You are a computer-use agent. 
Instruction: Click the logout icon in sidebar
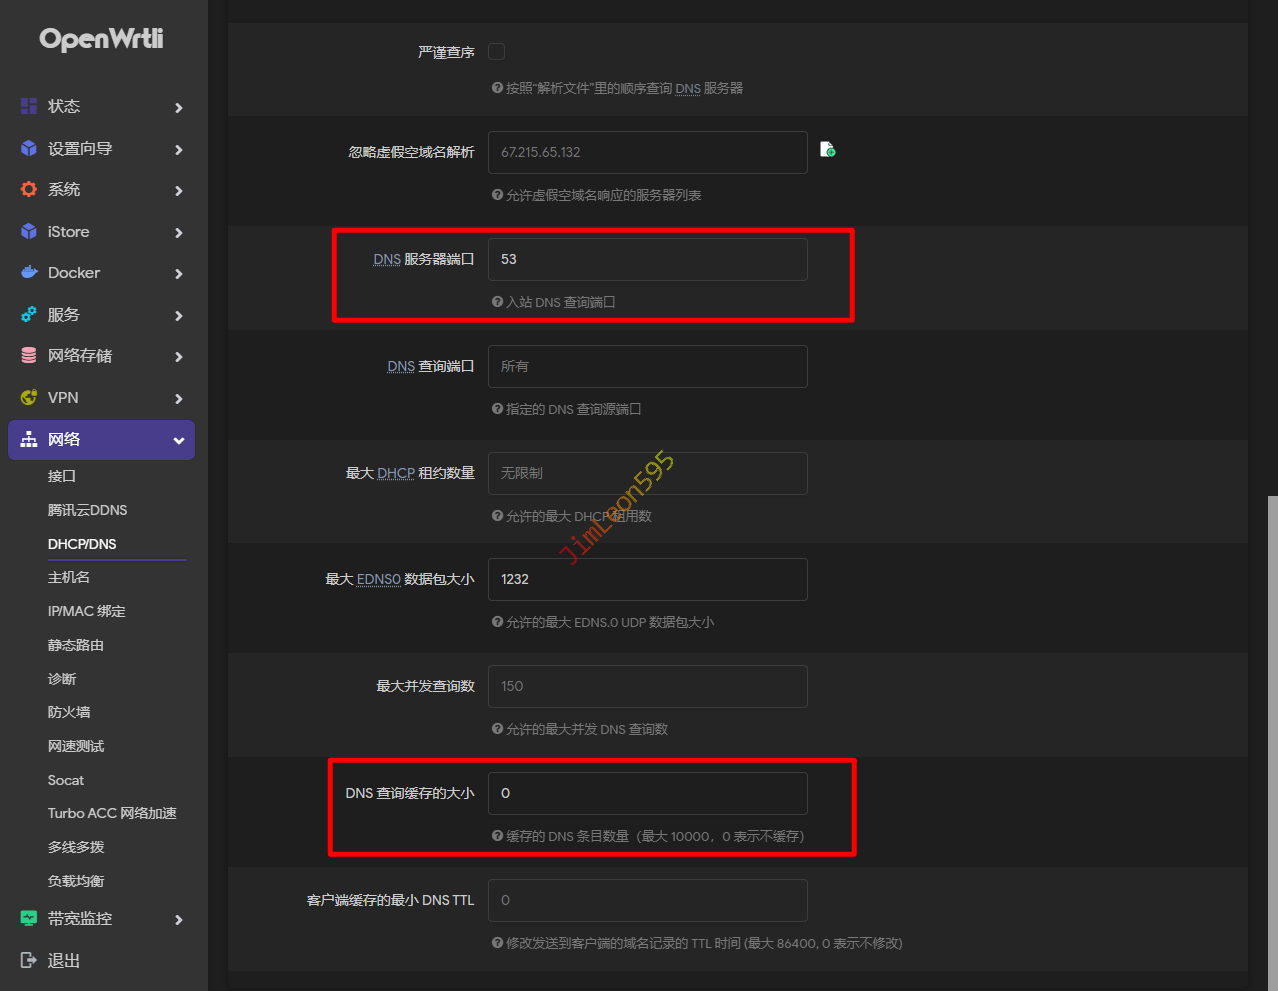[x=29, y=961]
